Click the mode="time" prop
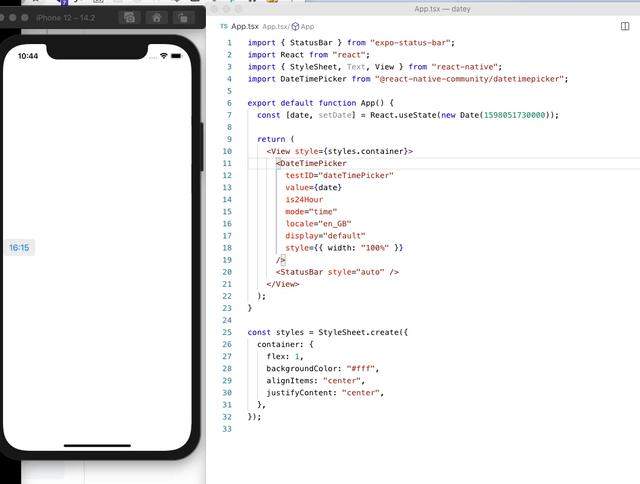 [x=311, y=211]
